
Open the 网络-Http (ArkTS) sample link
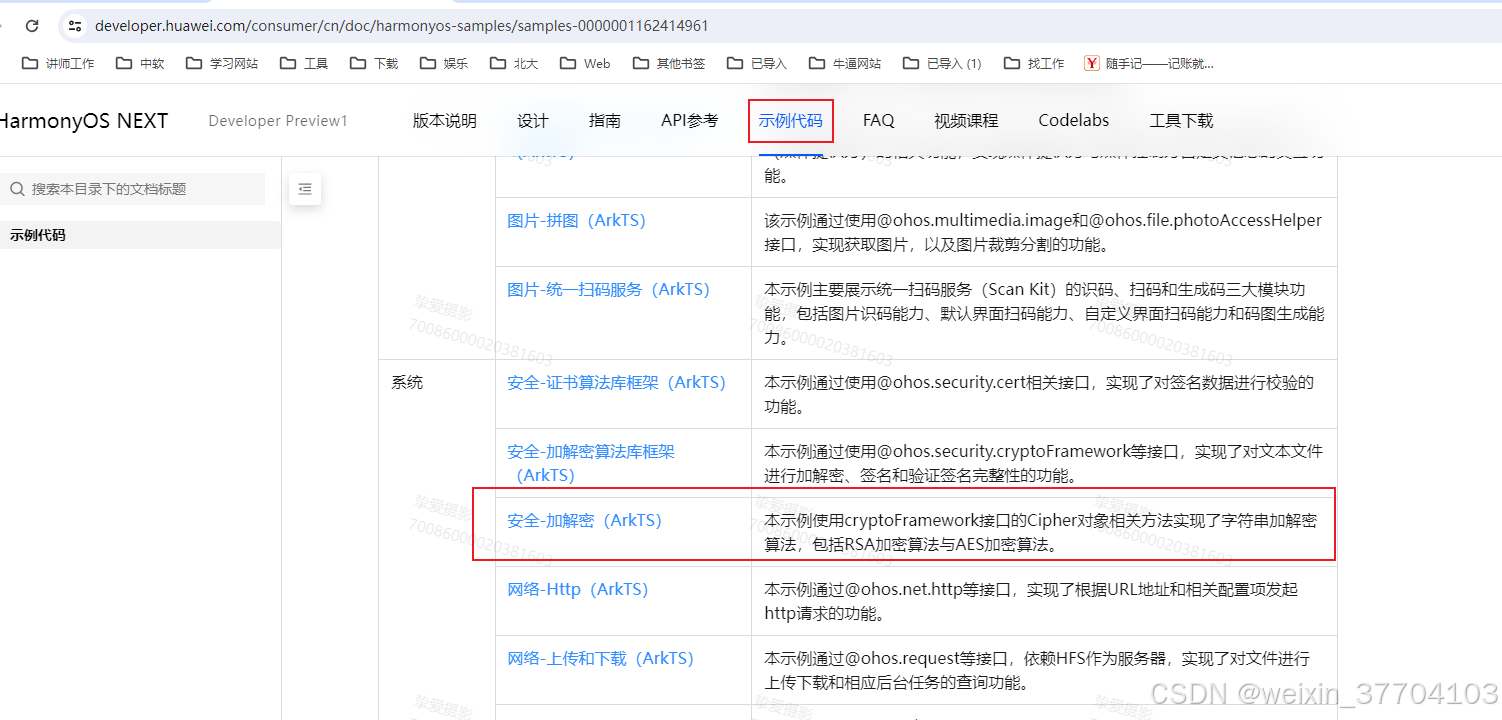click(x=578, y=589)
